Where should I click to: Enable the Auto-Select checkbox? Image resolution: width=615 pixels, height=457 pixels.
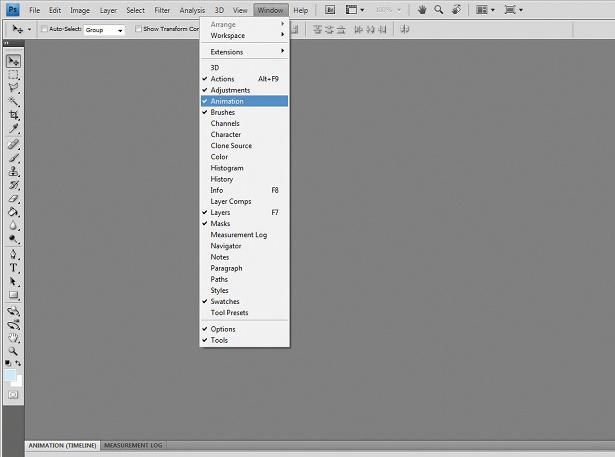(44, 29)
